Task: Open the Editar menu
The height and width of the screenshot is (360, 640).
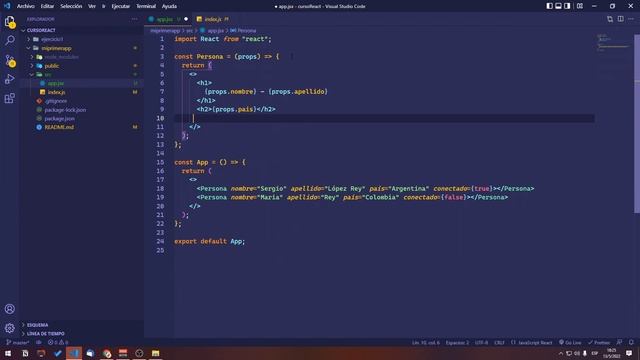Action: point(47,6)
